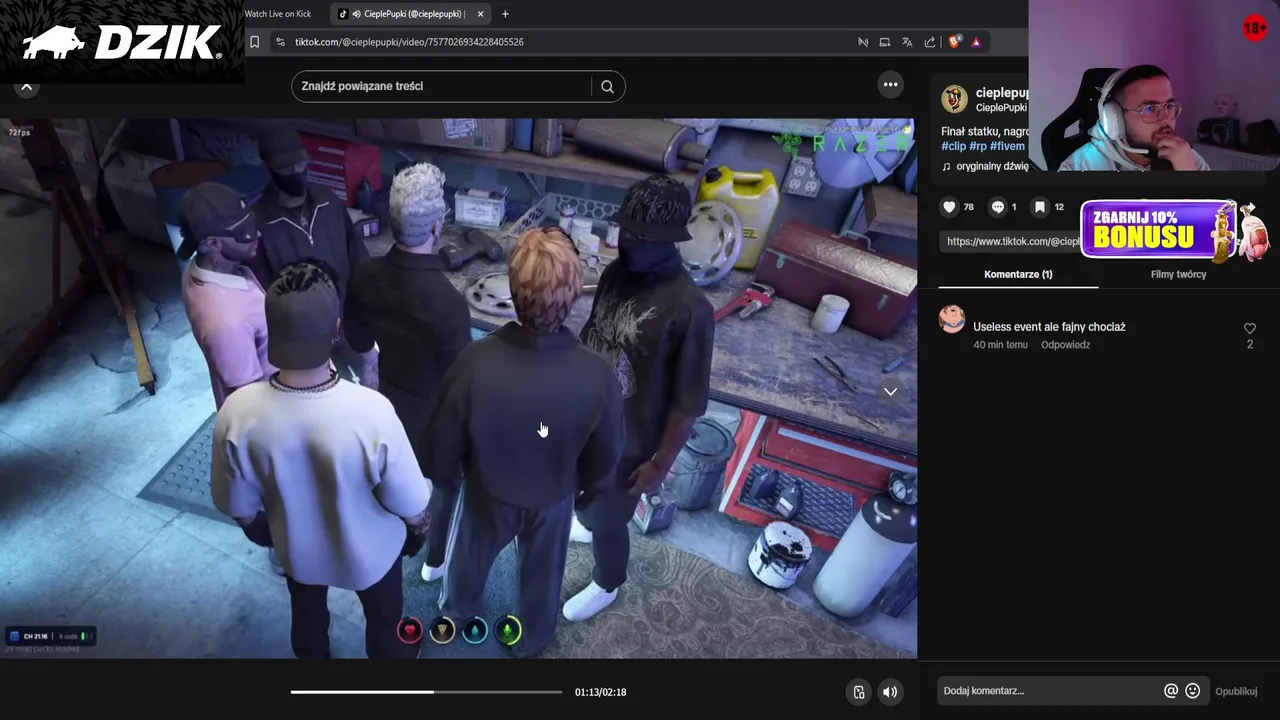The image size is (1280, 720).
Task: Open the Brave Shields lion icon
Action: point(954,42)
